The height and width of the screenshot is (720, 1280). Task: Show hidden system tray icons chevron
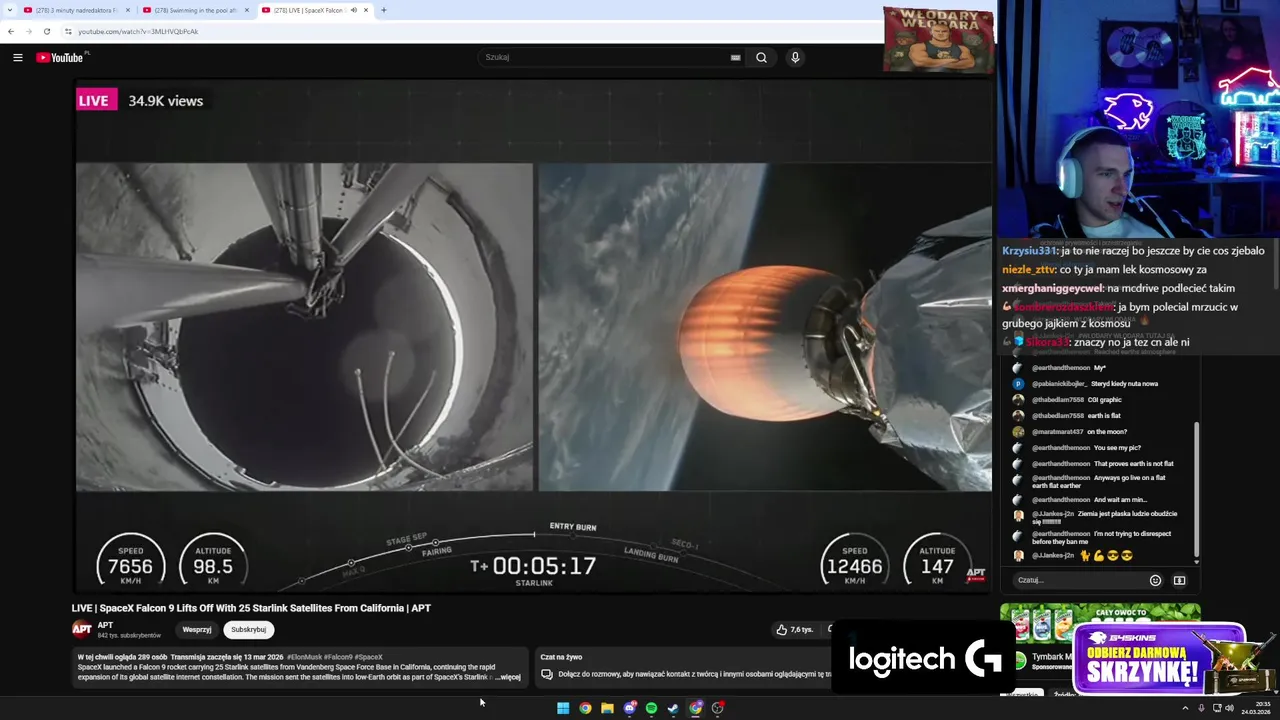[x=1186, y=708]
